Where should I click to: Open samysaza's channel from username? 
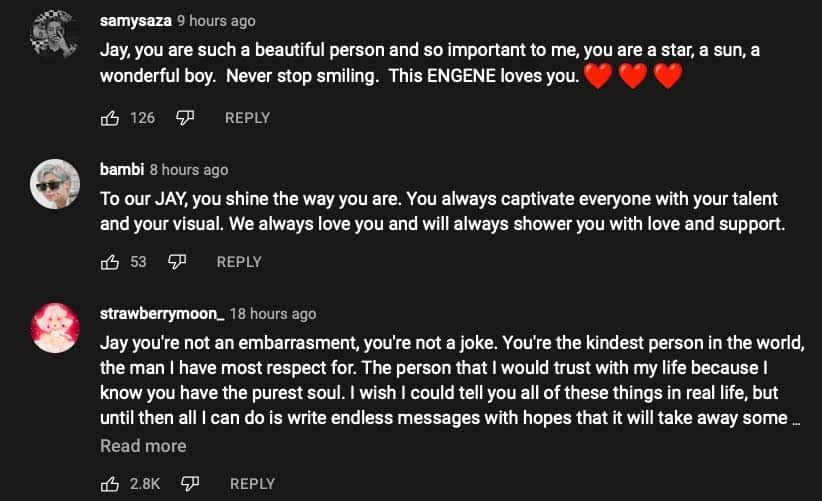(136, 20)
